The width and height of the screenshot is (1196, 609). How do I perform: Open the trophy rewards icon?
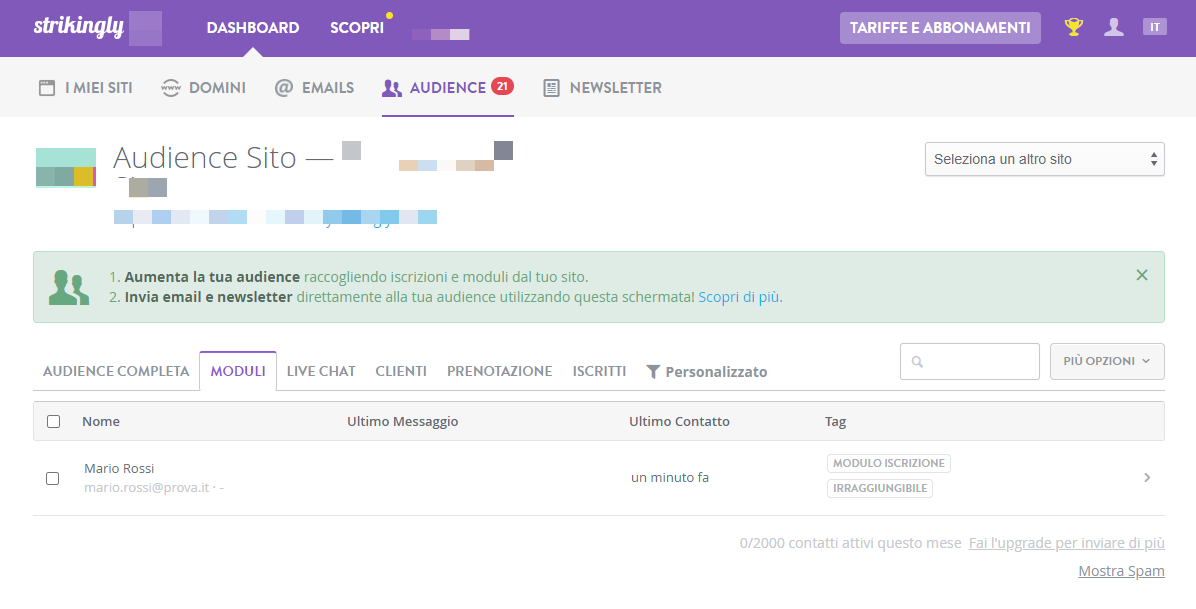click(x=1073, y=27)
